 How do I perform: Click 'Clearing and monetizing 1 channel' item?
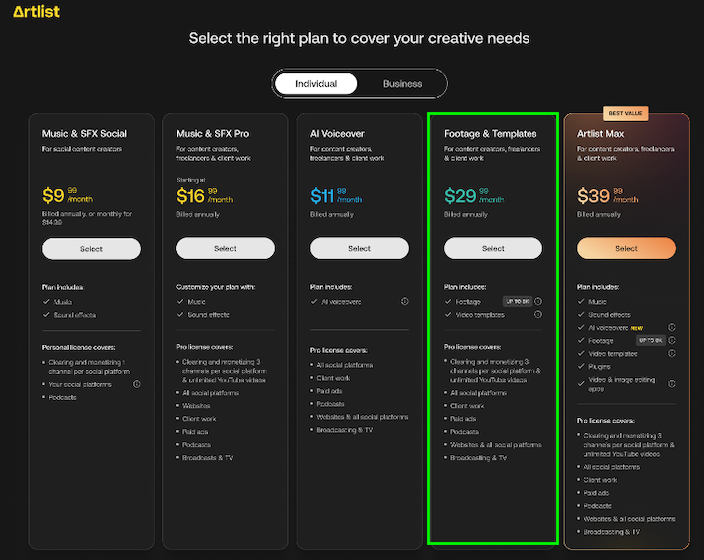[89, 367]
